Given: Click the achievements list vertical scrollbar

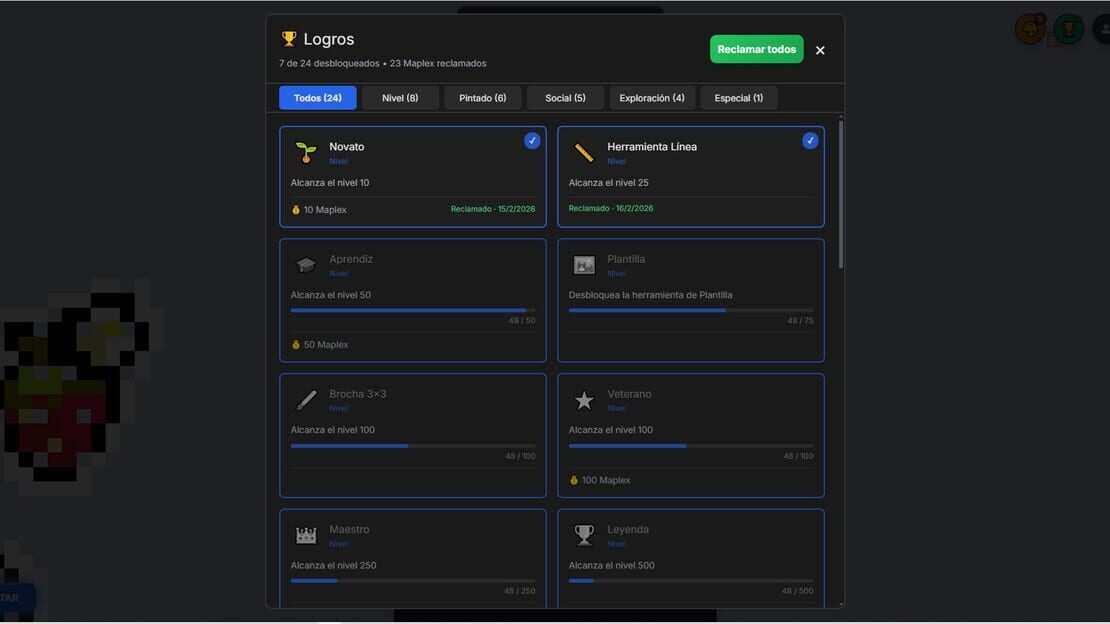Looking at the screenshot, I should coord(841,195).
